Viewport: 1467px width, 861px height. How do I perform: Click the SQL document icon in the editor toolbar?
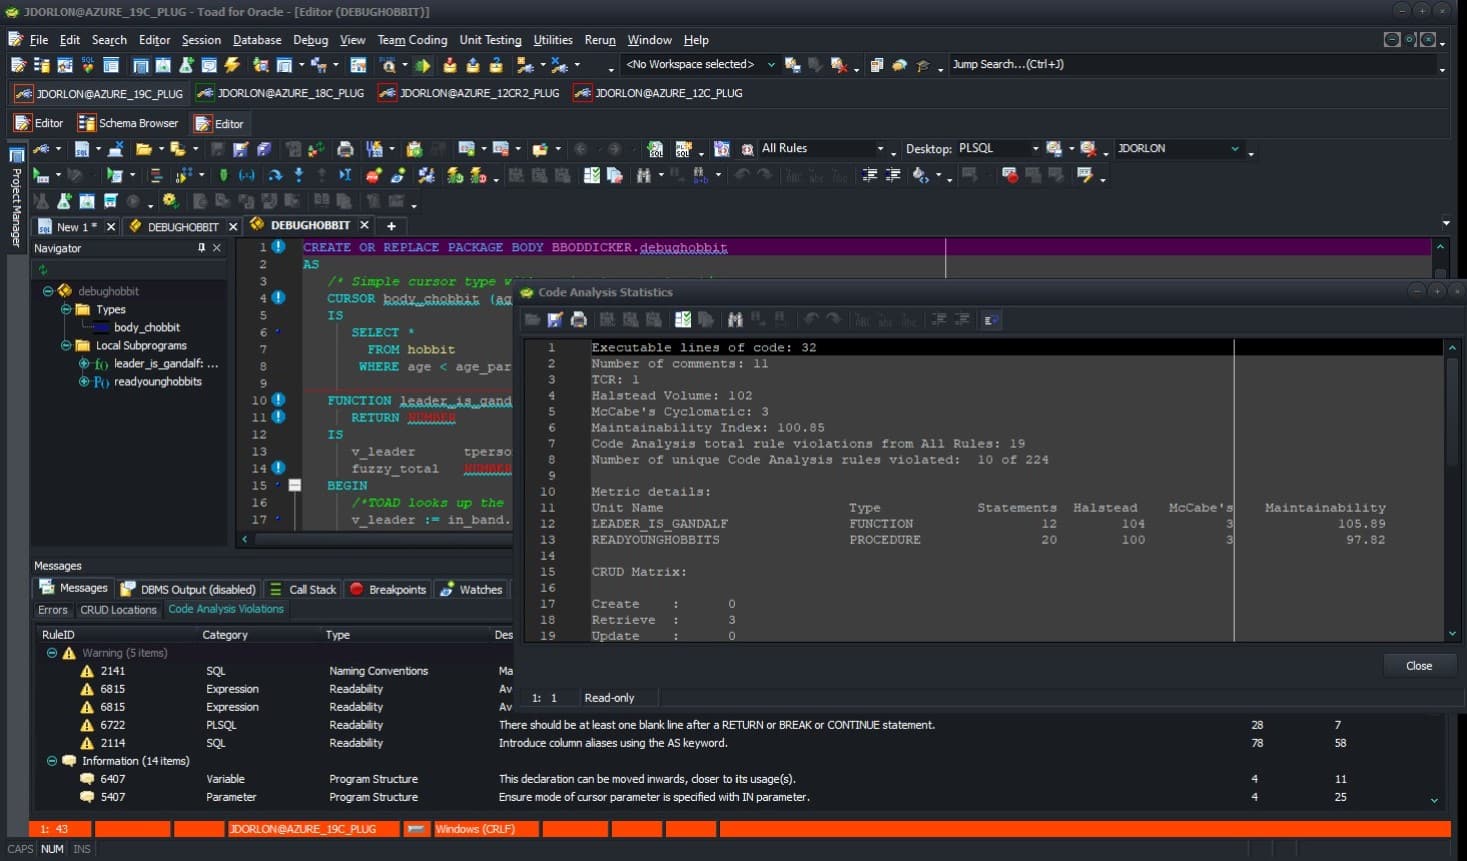[x=82, y=149]
